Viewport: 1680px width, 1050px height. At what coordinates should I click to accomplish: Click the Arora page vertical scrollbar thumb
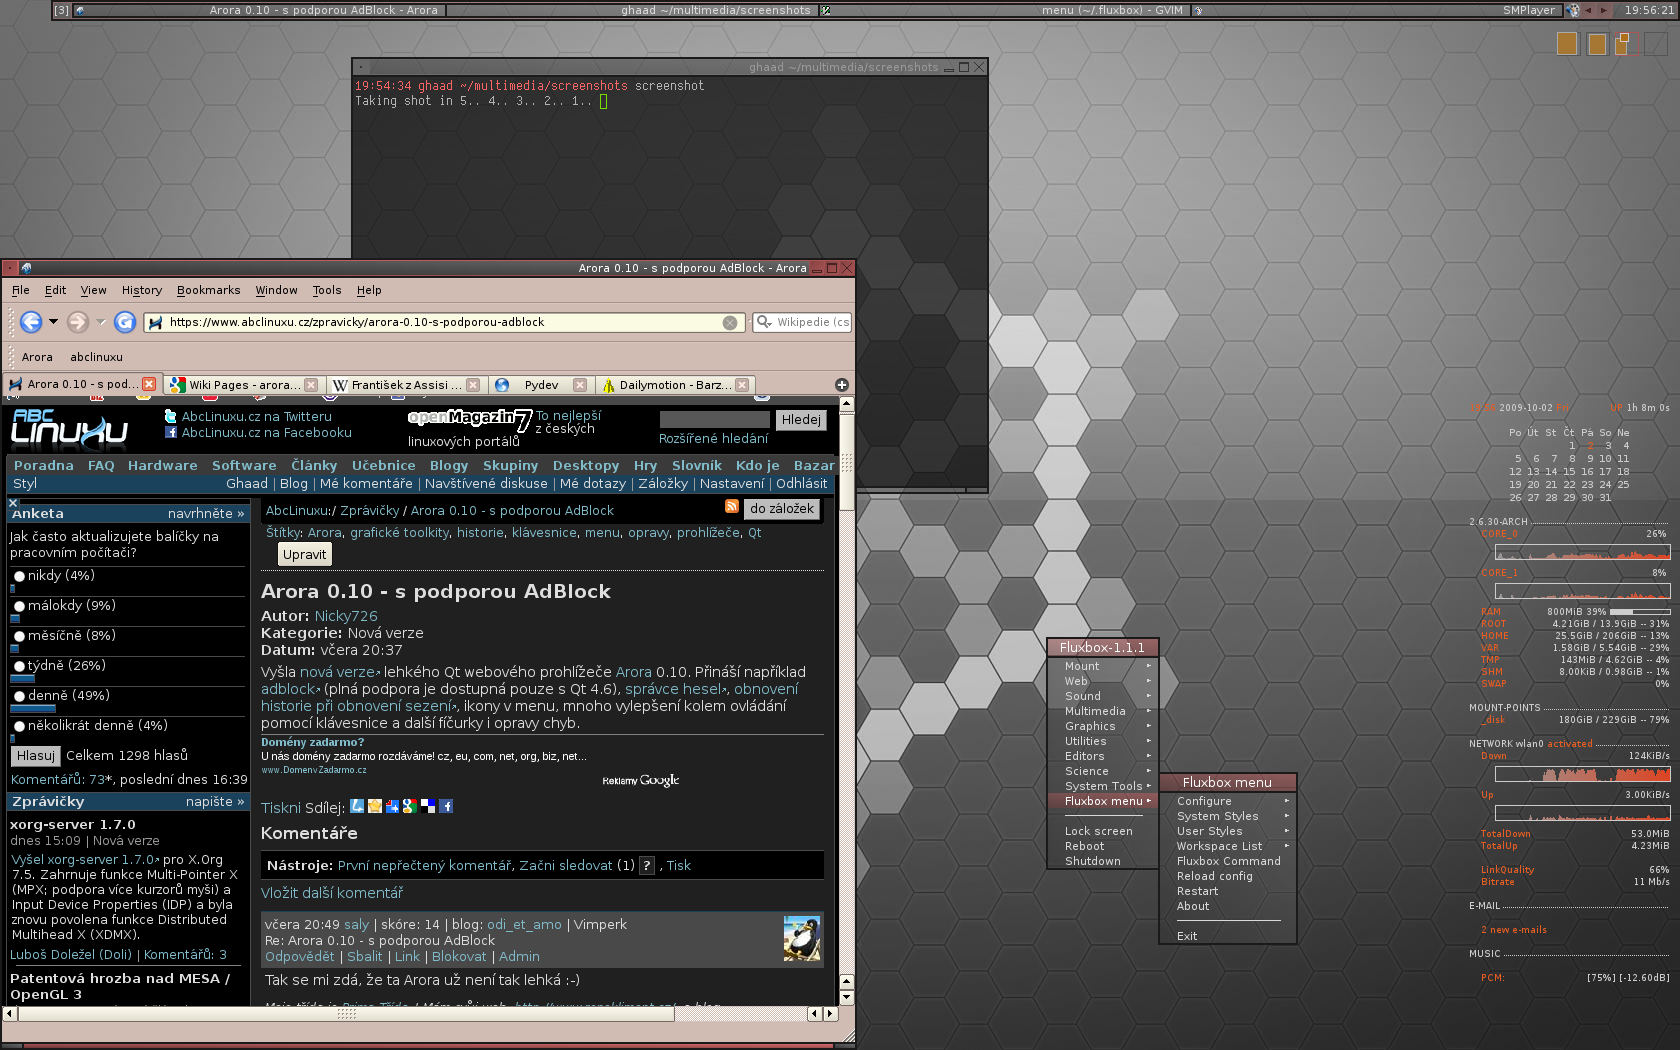tap(847, 463)
